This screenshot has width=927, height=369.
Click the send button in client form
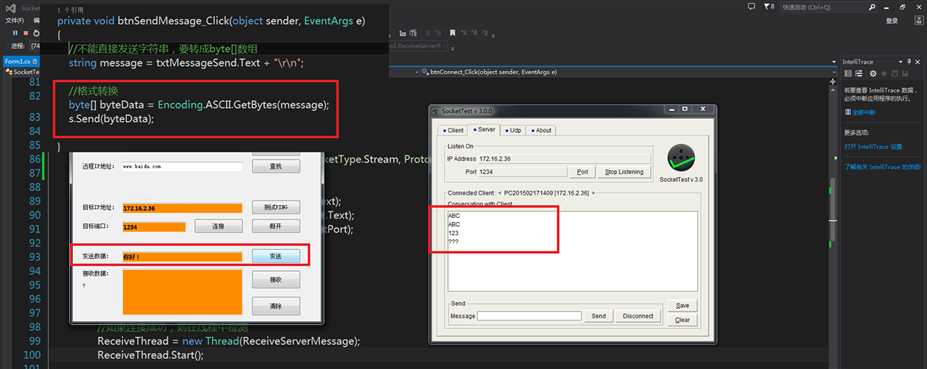point(275,256)
